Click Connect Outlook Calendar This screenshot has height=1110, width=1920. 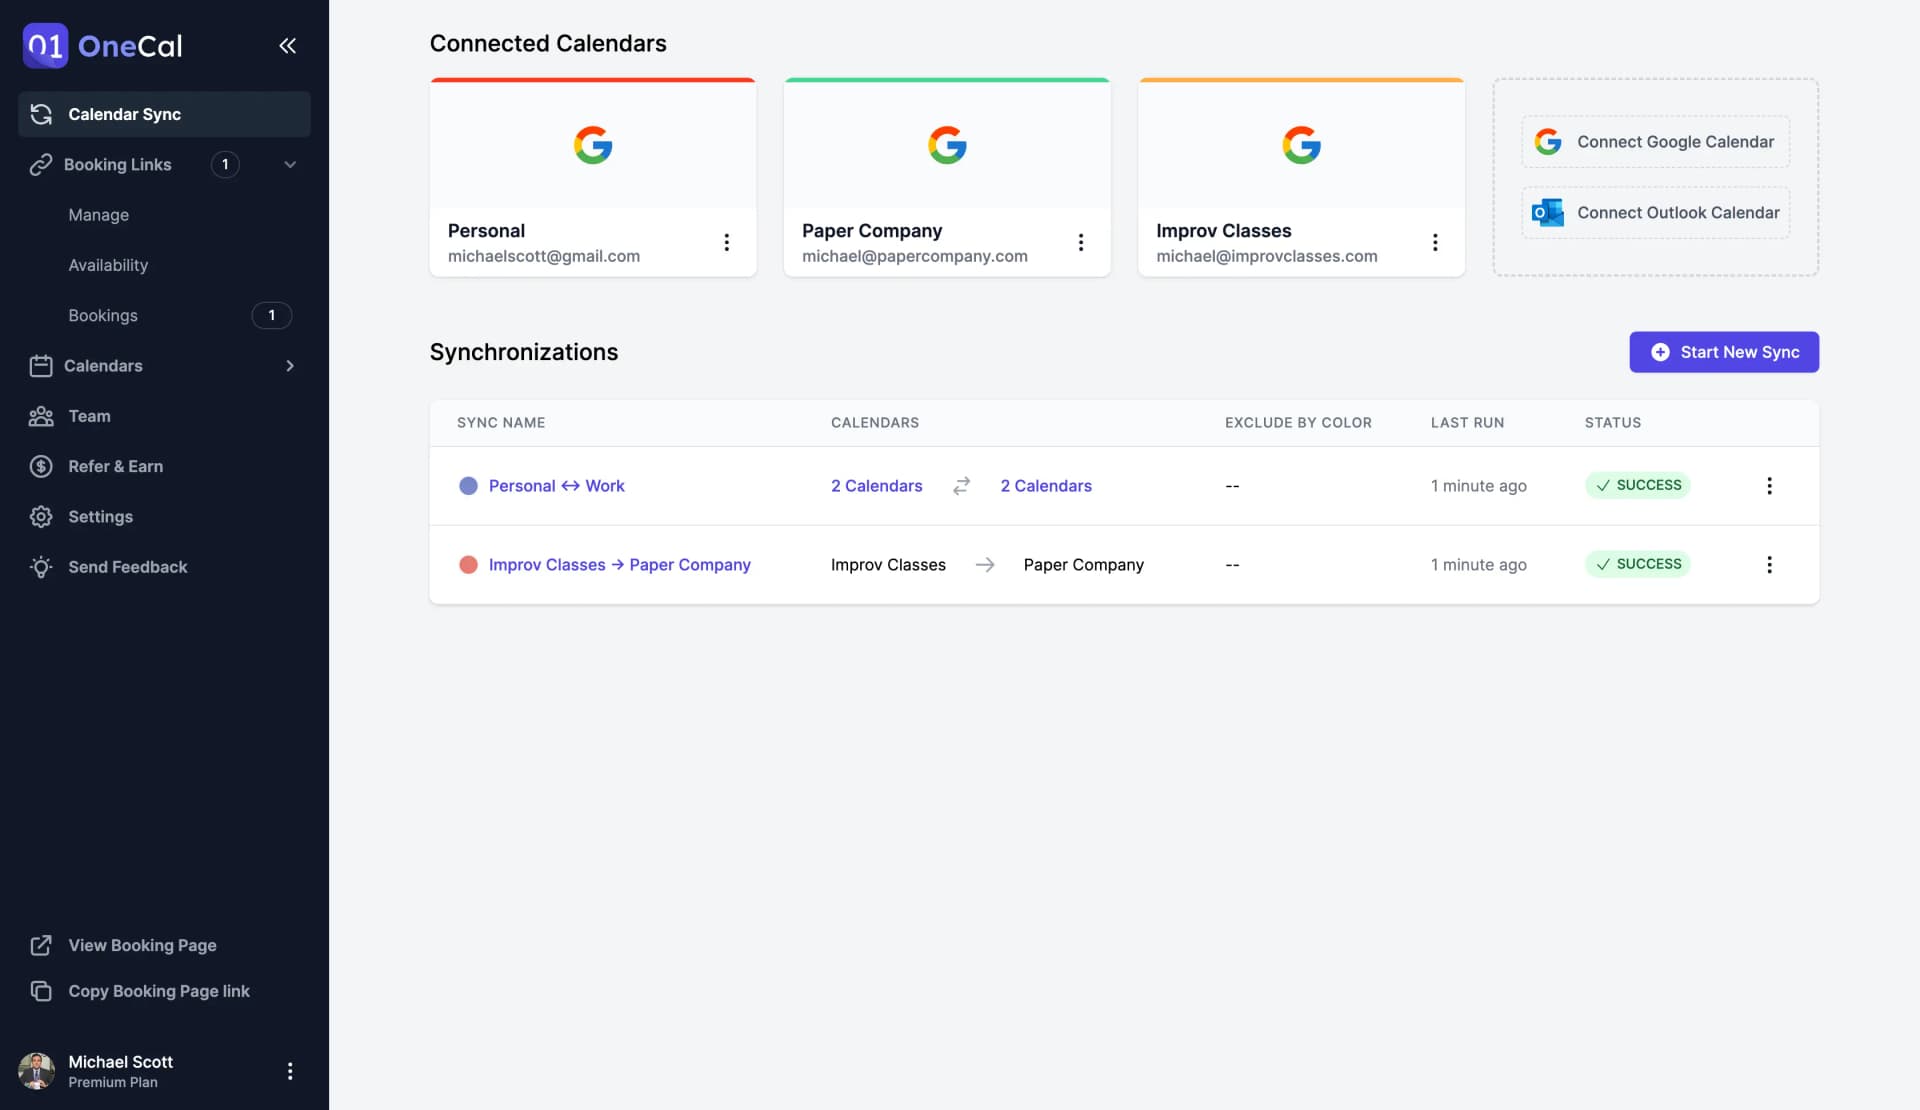tap(1655, 213)
